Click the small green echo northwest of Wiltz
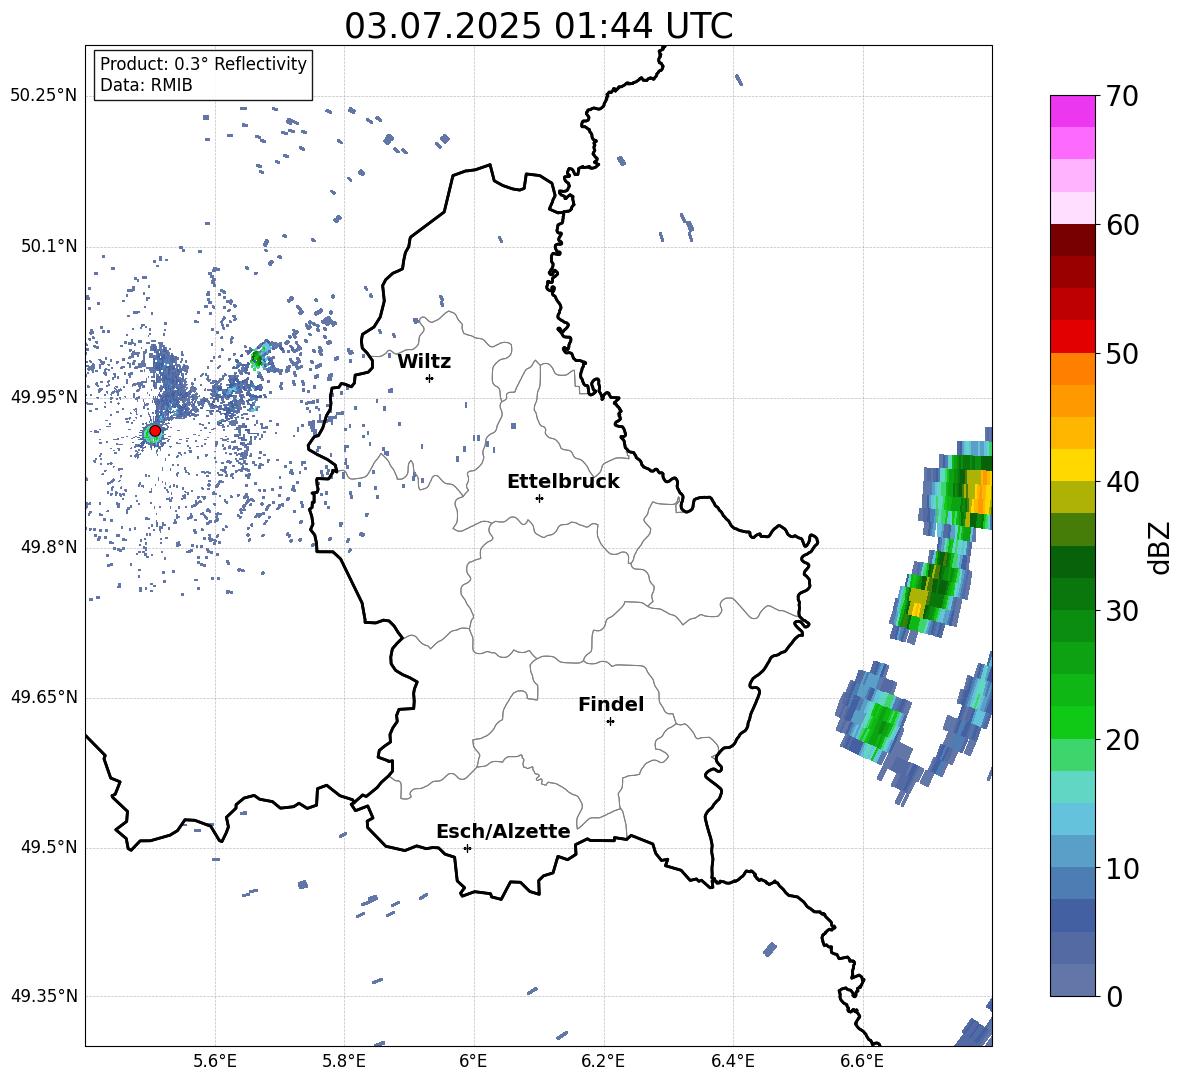 (x=256, y=359)
